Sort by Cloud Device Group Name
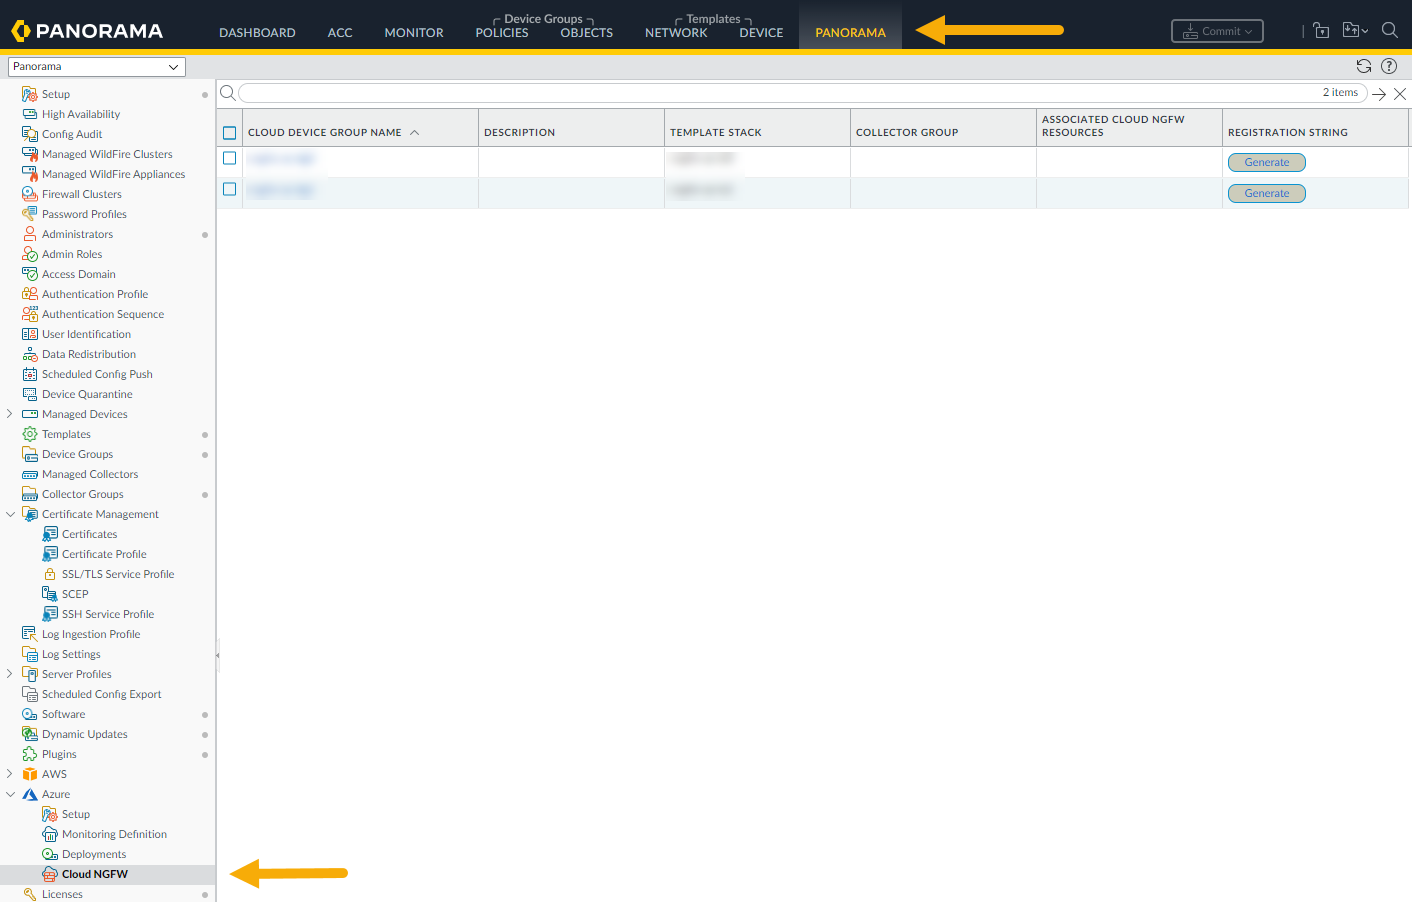The height and width of the screenshot is (902, 1412). coord(325,132)
